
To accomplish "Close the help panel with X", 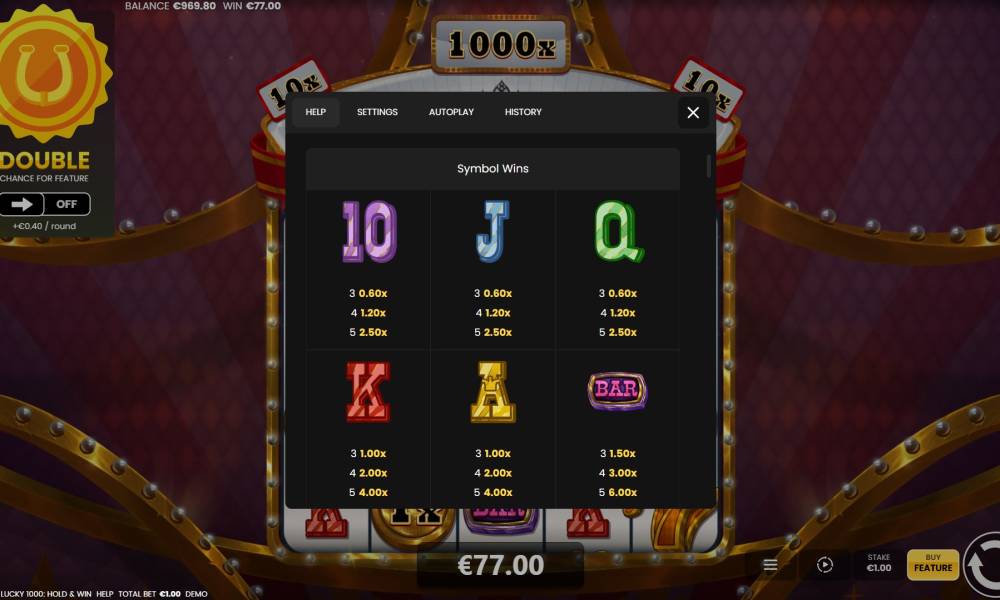I will [x=693, y=113].
